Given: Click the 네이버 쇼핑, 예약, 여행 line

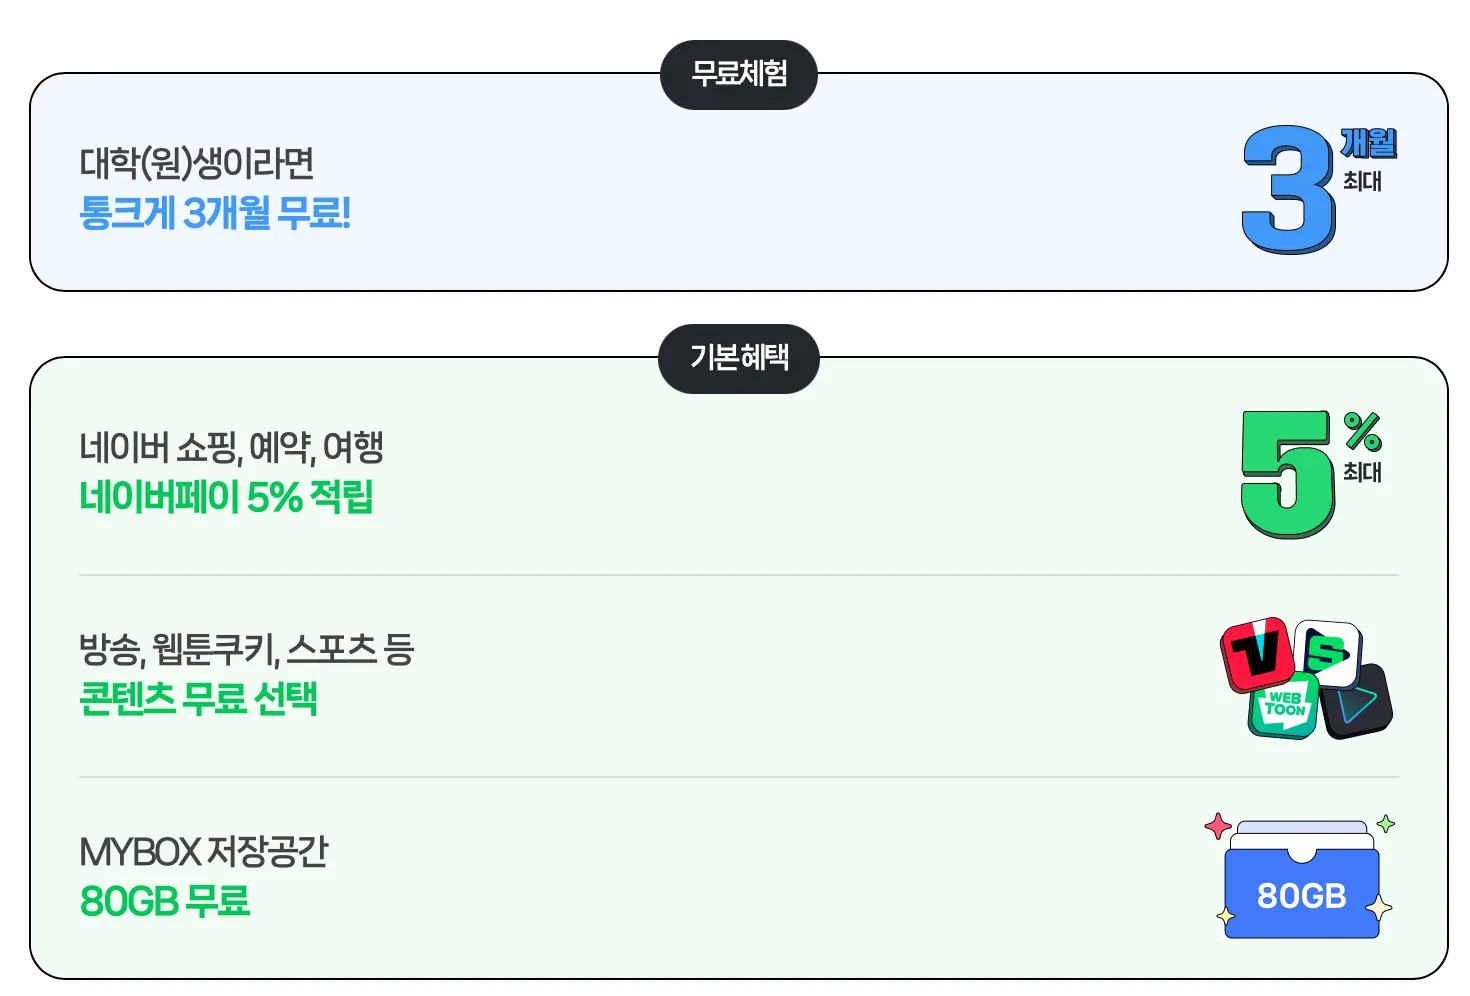Looking at the screenshot, I should coord(231,447).
